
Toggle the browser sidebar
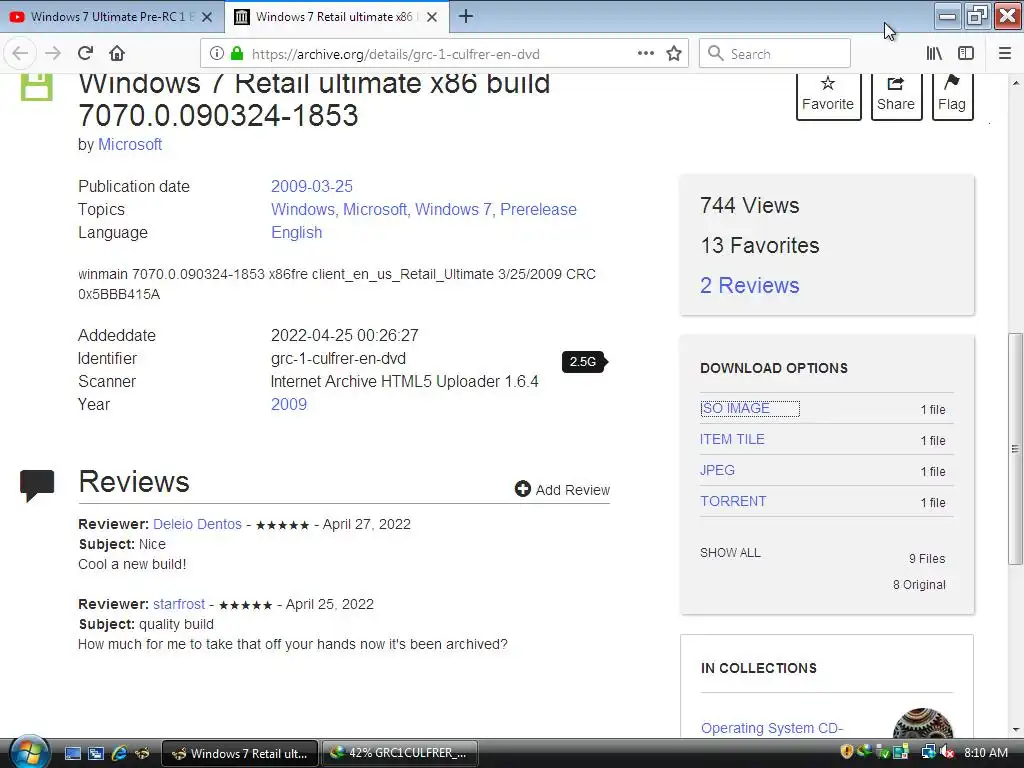[966, 54]
